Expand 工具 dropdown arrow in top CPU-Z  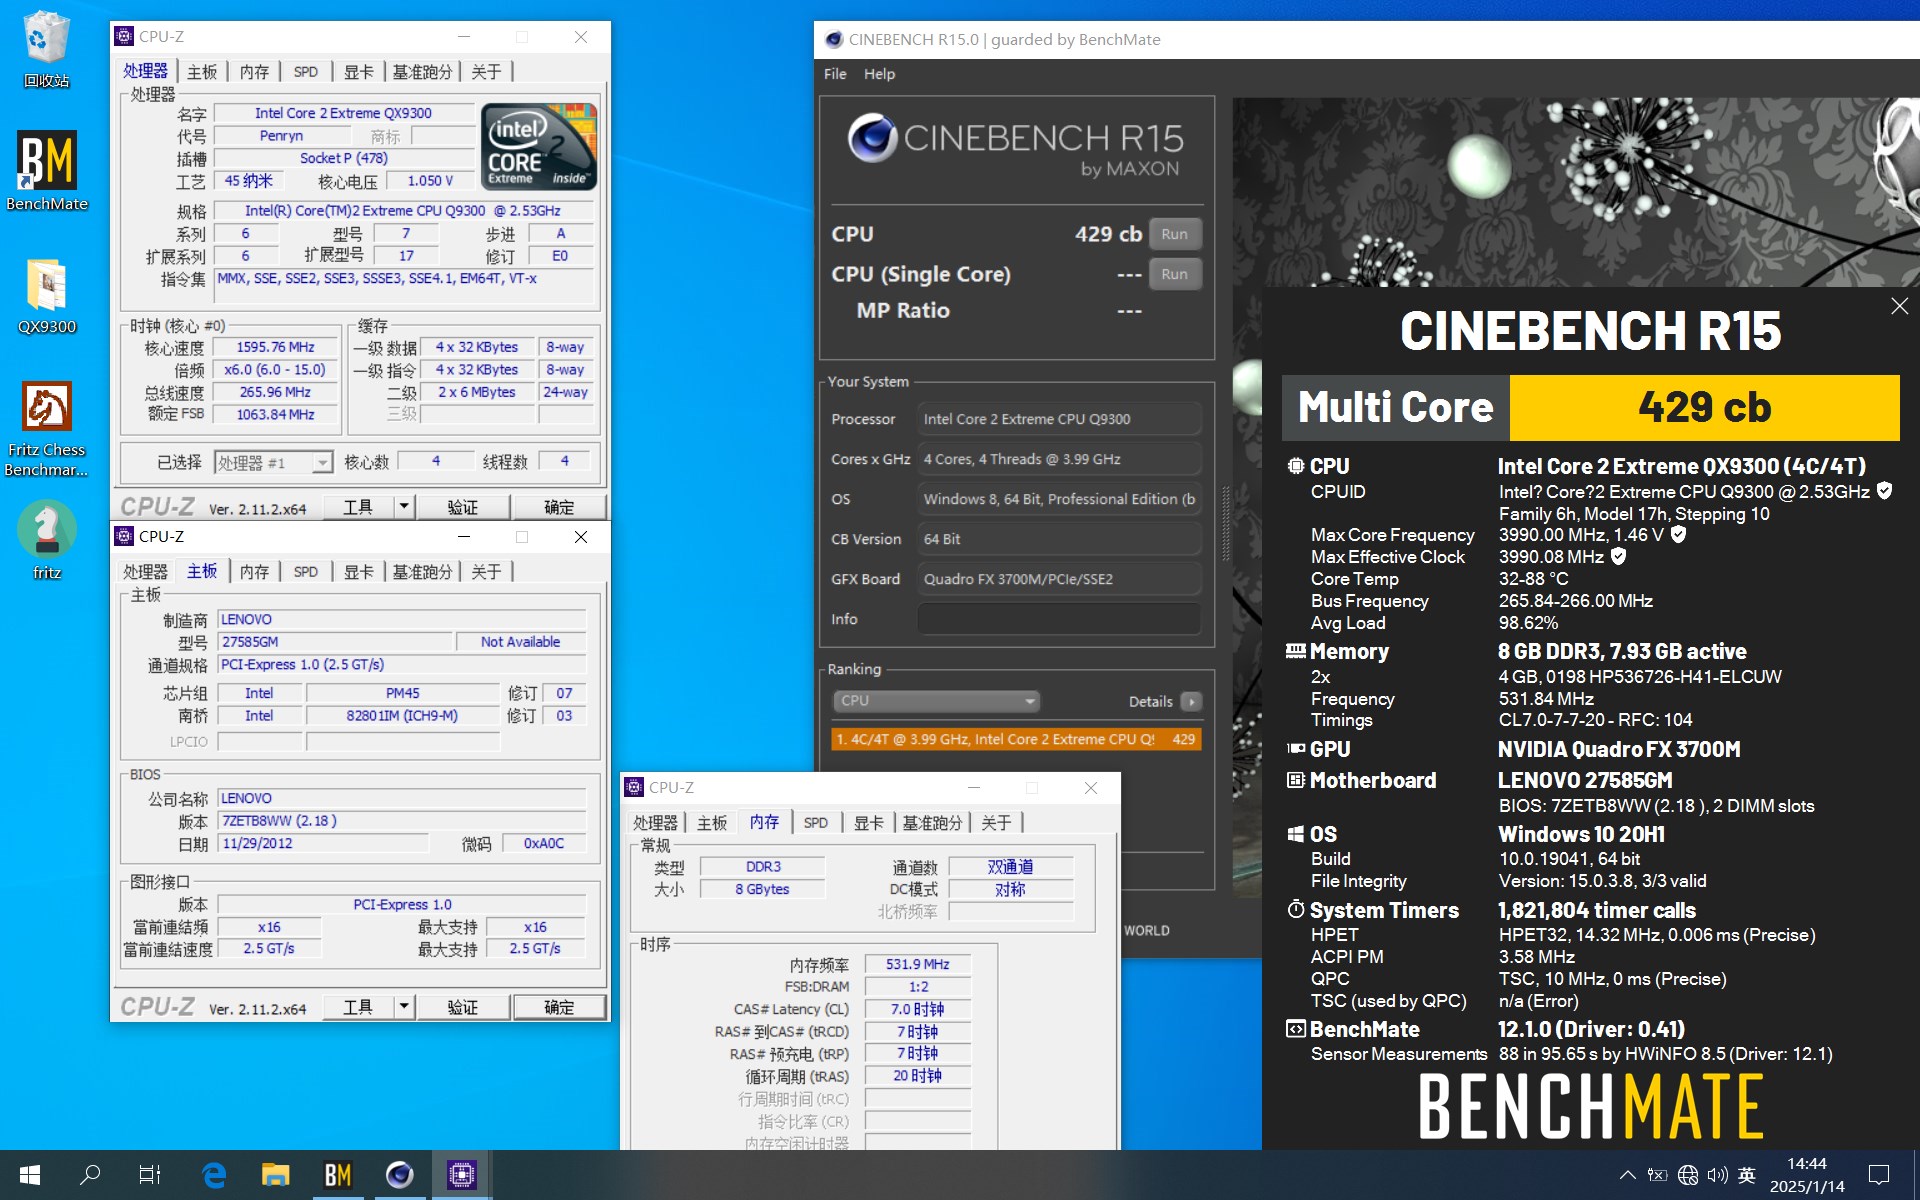click(x=404, y=507)
